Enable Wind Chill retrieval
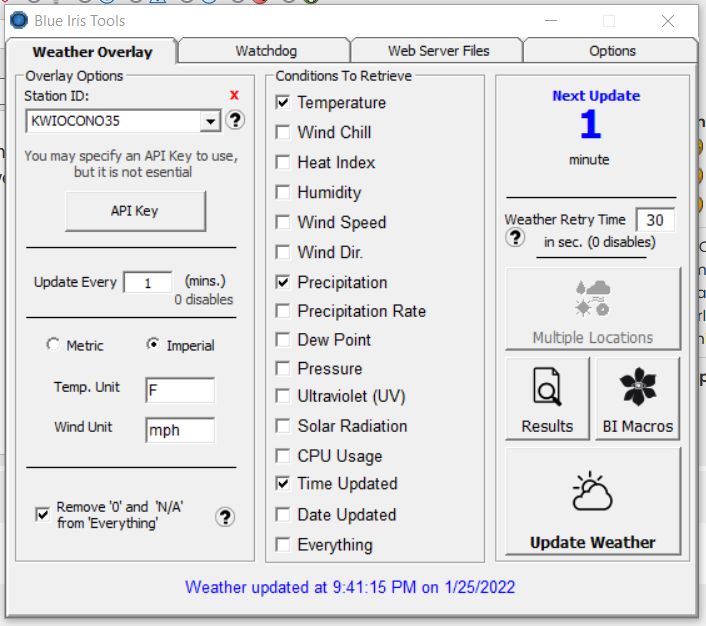The image size is (706, 626). coord(282,132)
